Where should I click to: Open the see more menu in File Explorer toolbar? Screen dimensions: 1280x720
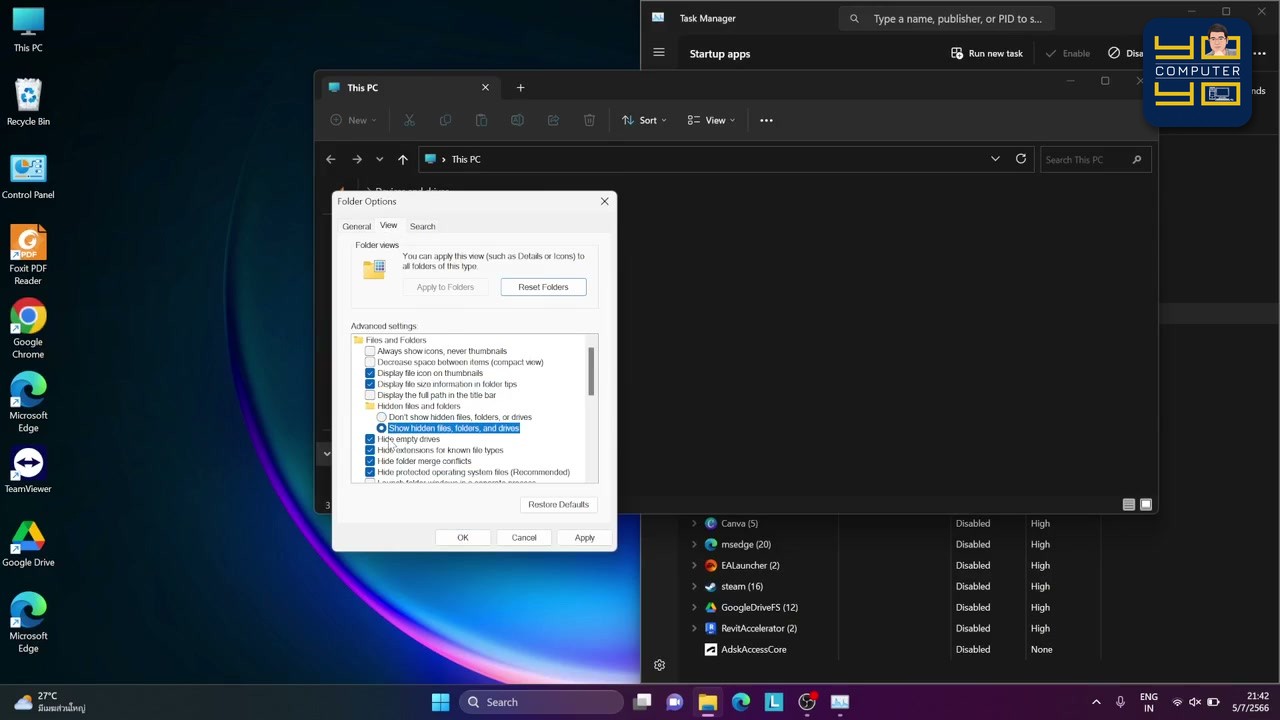pyautogui.click(x=766, y=120)
